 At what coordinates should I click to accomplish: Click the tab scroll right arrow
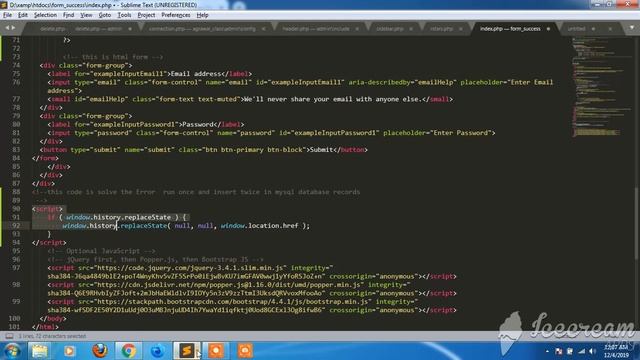coord(13,28)
